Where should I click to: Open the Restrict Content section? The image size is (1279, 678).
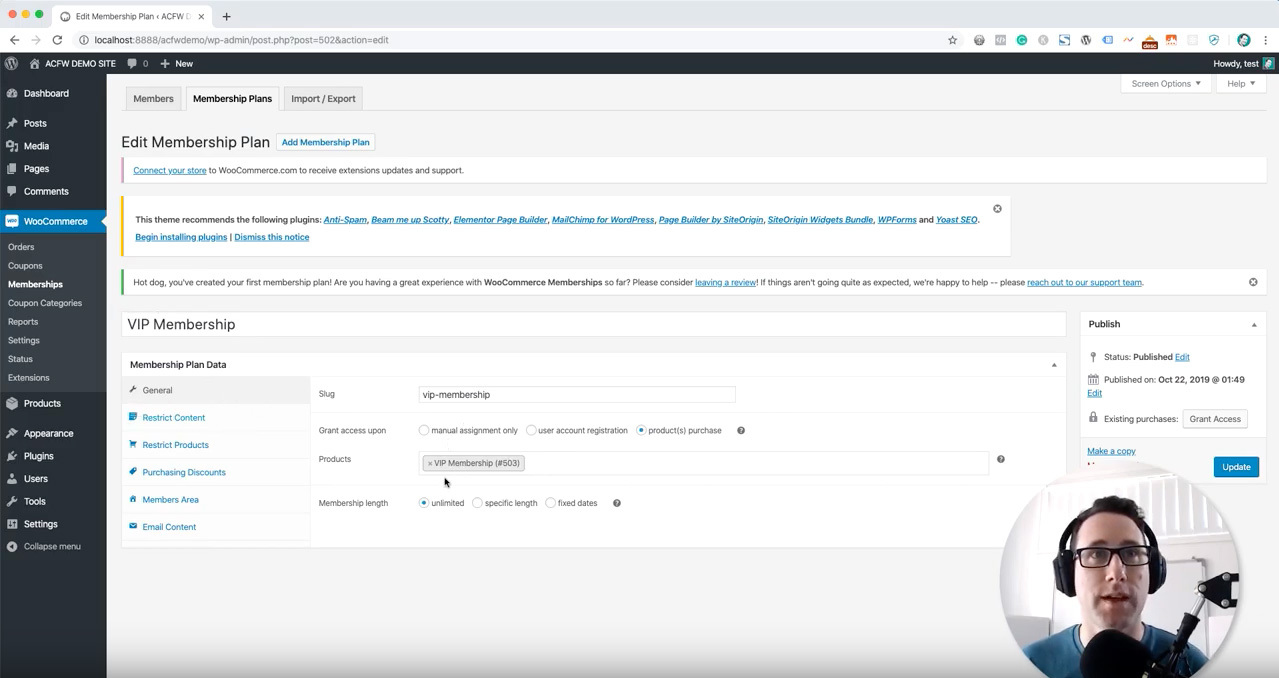173,417
